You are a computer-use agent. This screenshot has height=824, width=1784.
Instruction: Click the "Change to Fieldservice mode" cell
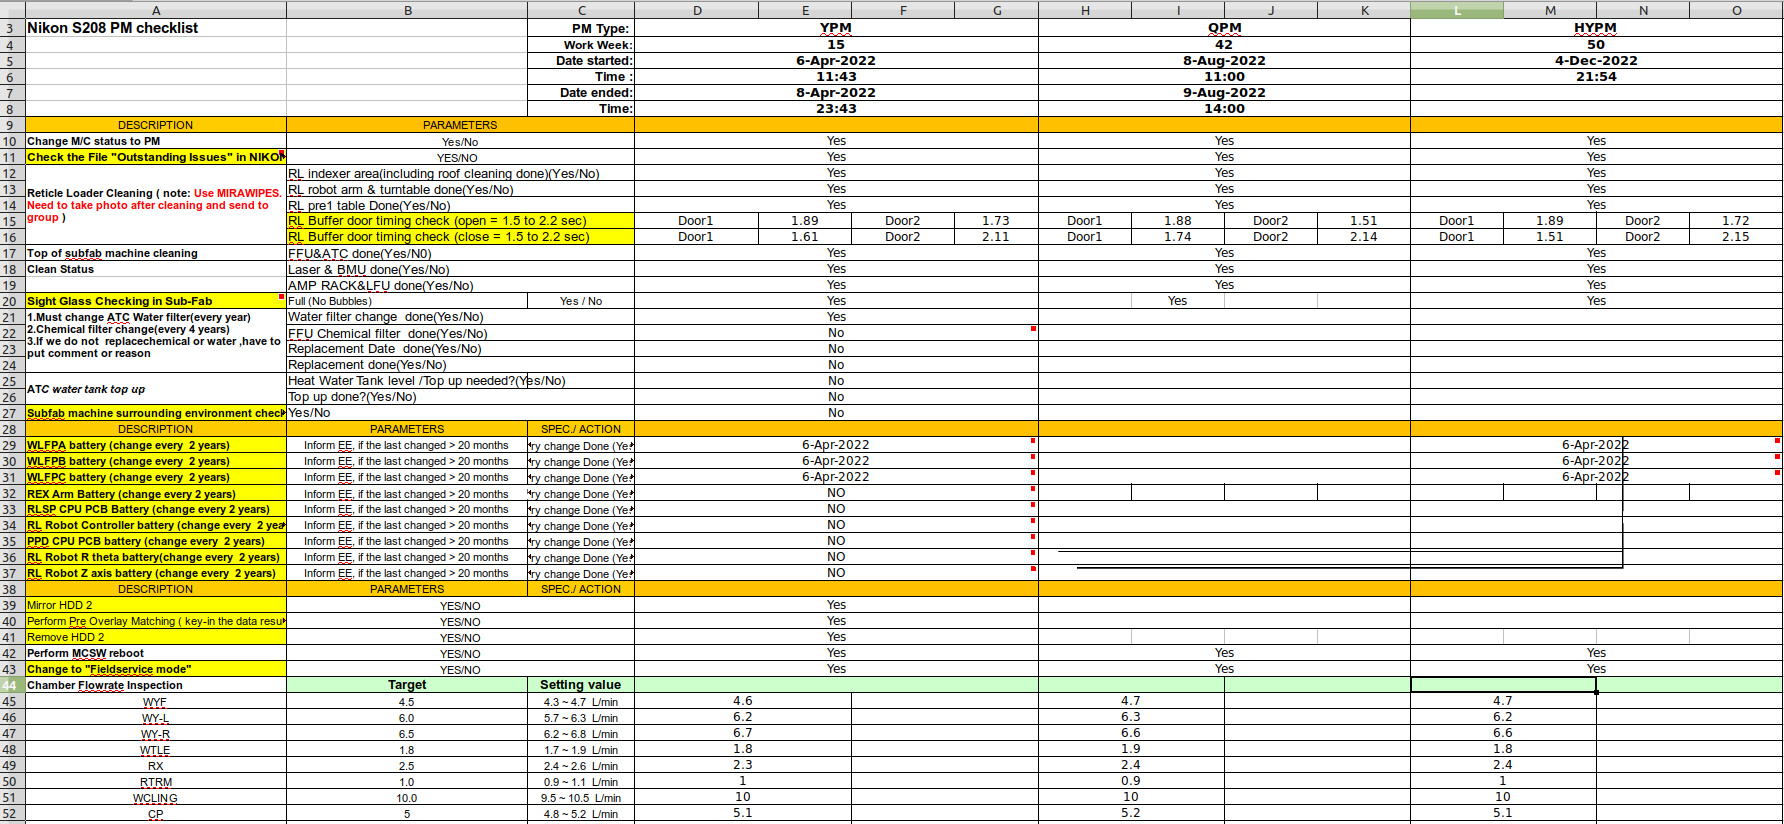155,669
